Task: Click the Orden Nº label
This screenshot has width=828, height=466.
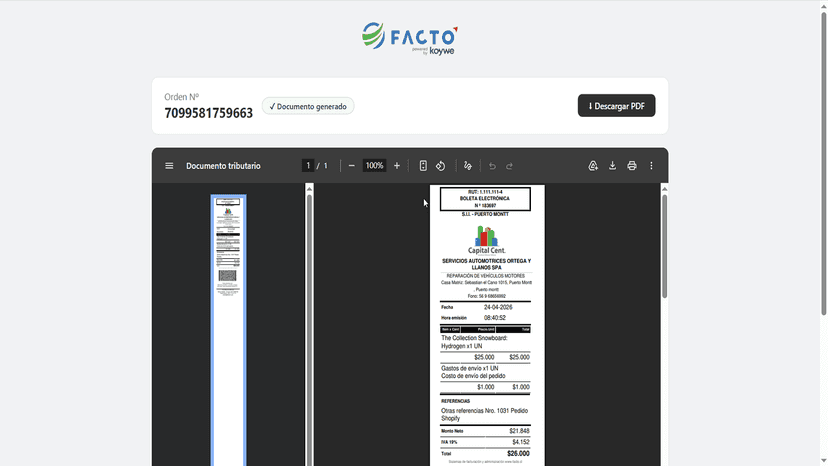Action: pos(182,97)
